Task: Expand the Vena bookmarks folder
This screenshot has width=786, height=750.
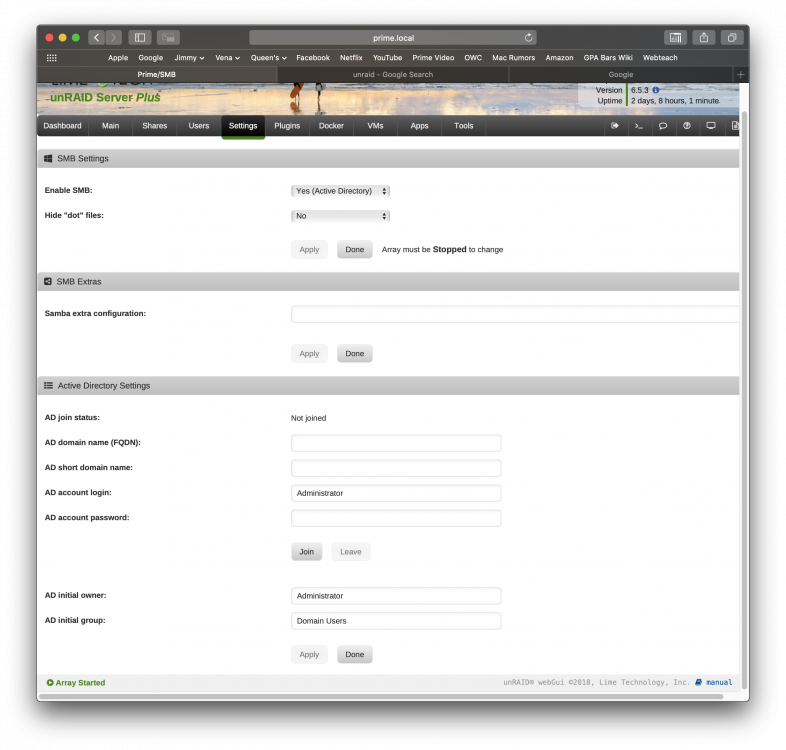Action: (228, 58)
